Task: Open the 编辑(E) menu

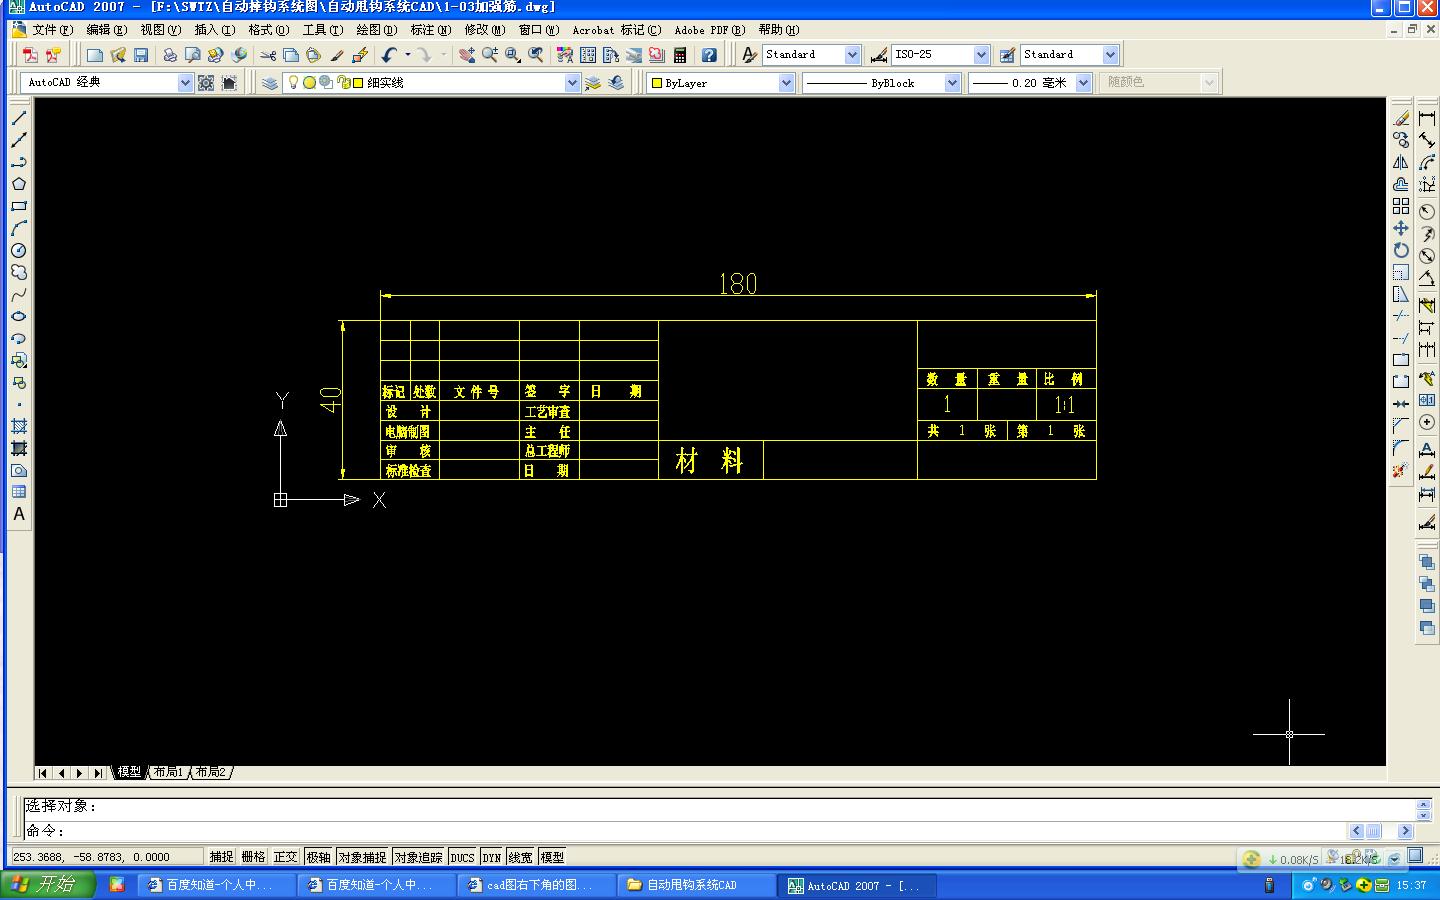Action: tap(107, 30)
